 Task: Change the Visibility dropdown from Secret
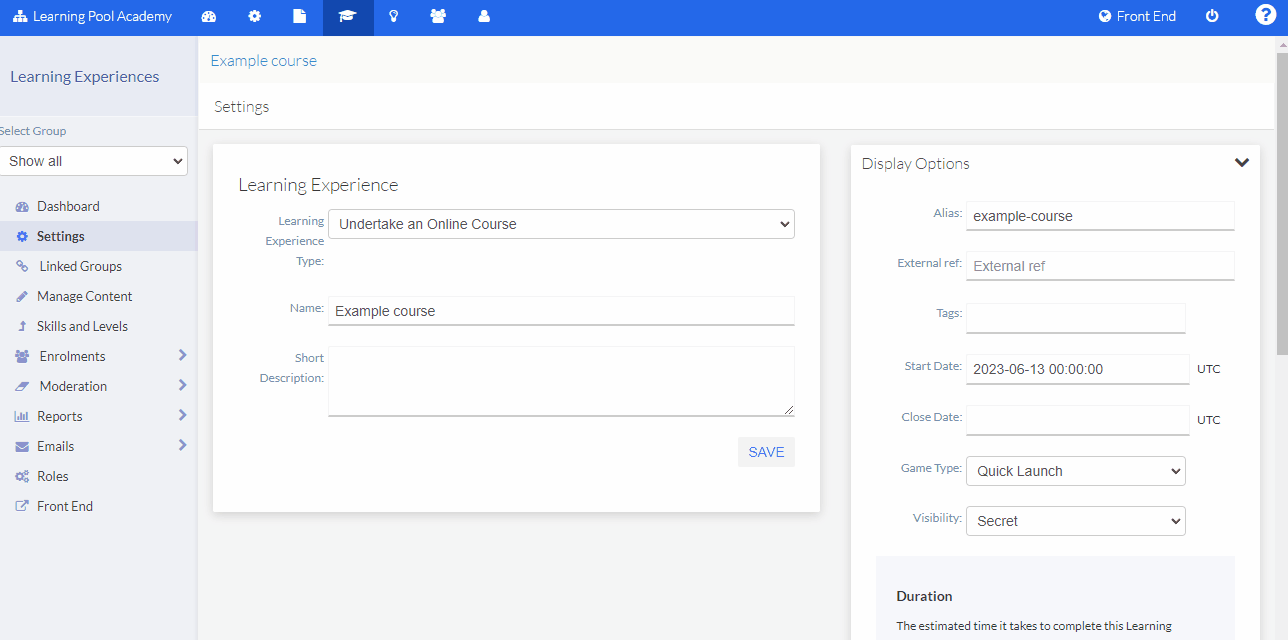[x=1075, y=520]
